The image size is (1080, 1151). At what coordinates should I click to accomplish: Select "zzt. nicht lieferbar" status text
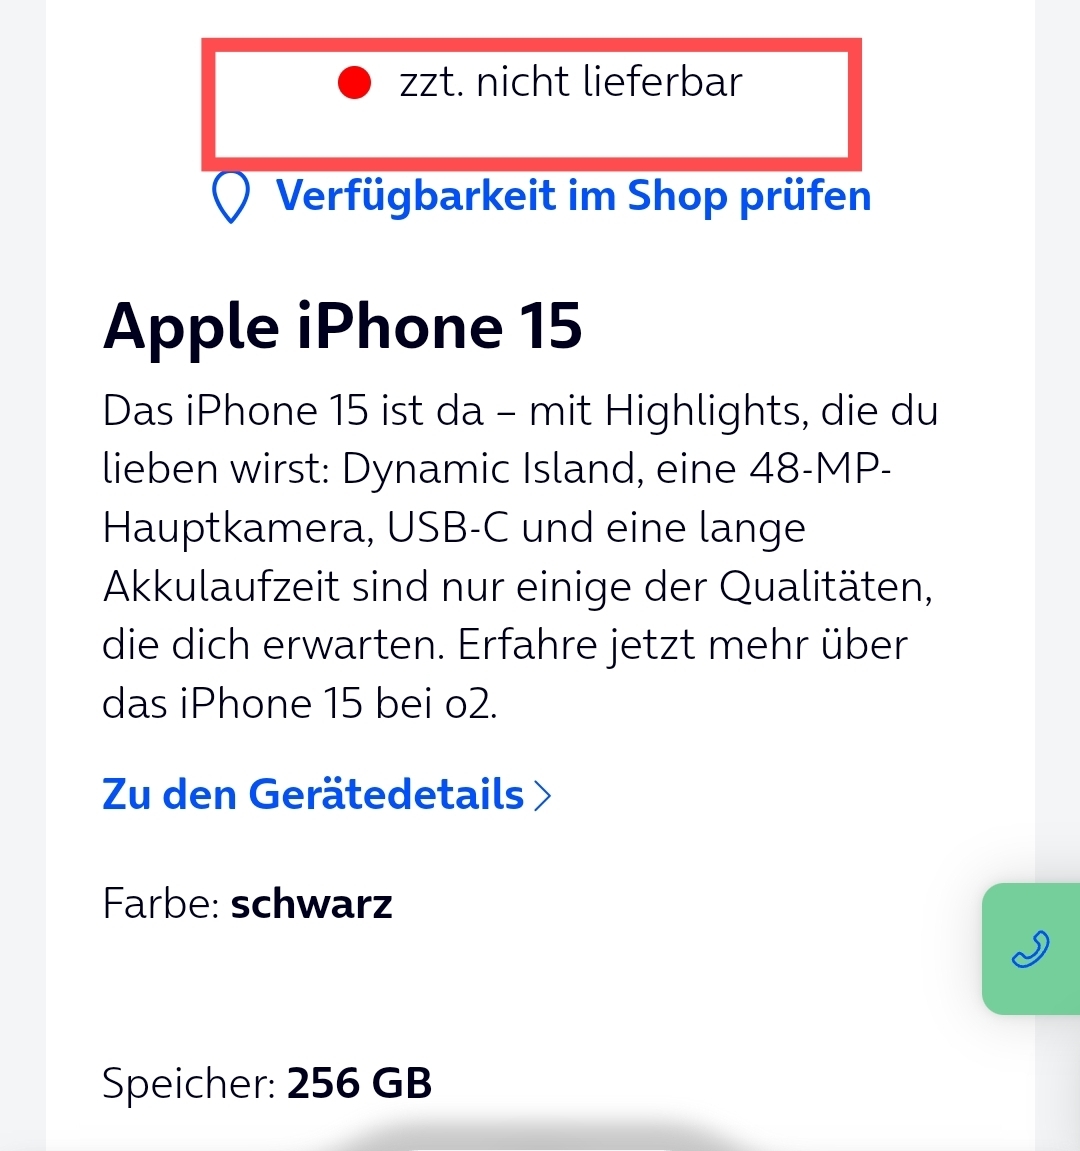570,81
